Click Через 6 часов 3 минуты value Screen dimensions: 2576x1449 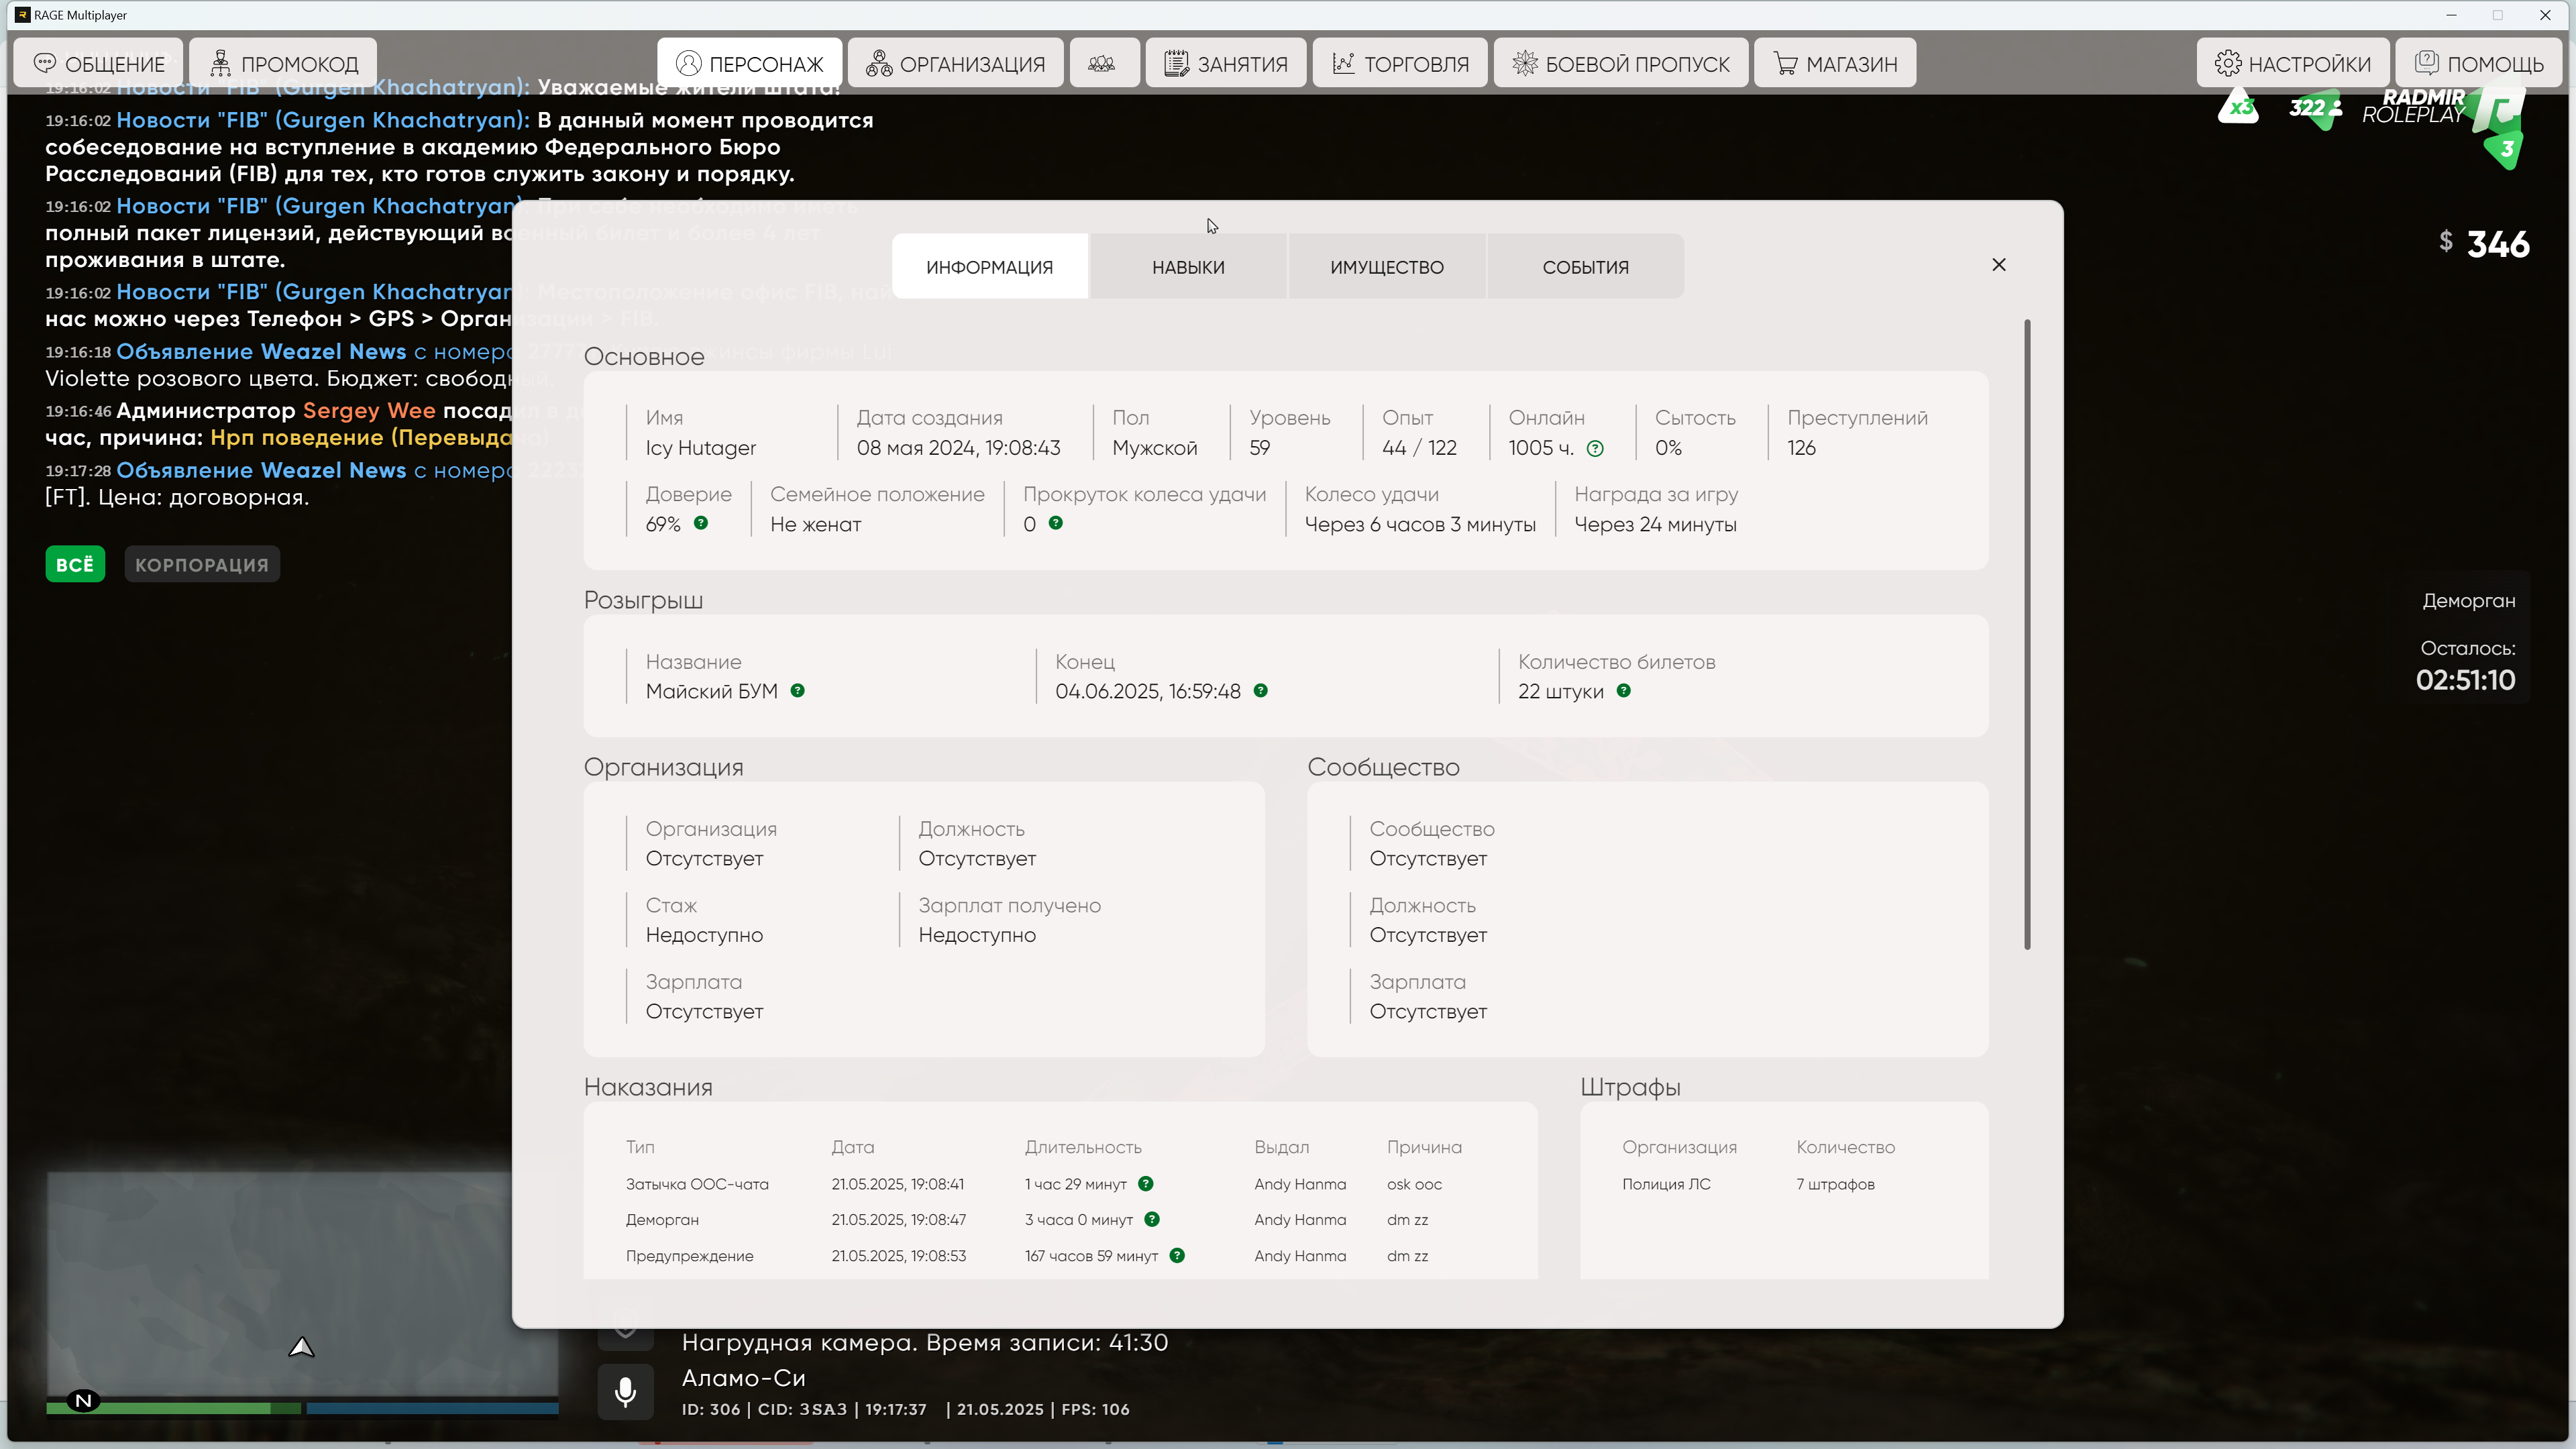point(1419,525)
